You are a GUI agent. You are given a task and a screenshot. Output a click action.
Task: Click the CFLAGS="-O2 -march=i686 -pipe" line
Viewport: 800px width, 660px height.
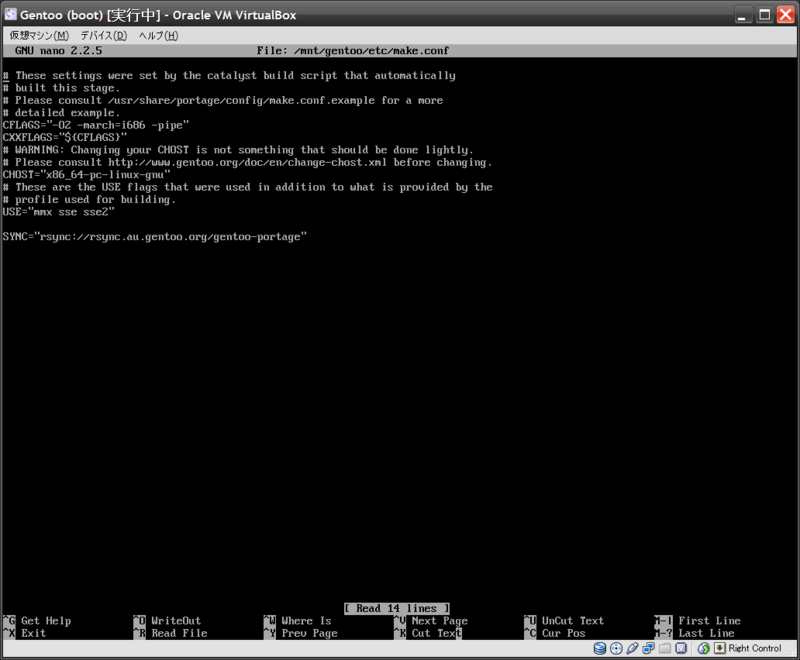click(x=96, y=125)
